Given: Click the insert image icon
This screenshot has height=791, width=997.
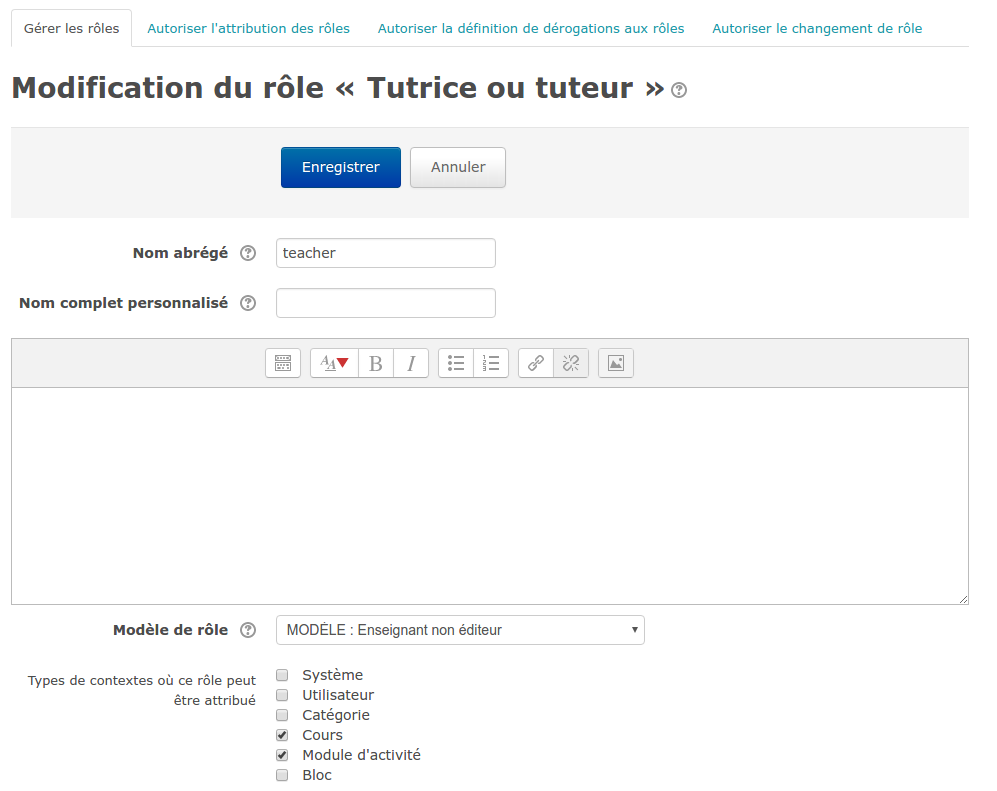Looking at the screenshot, I should tap(616, 363).
